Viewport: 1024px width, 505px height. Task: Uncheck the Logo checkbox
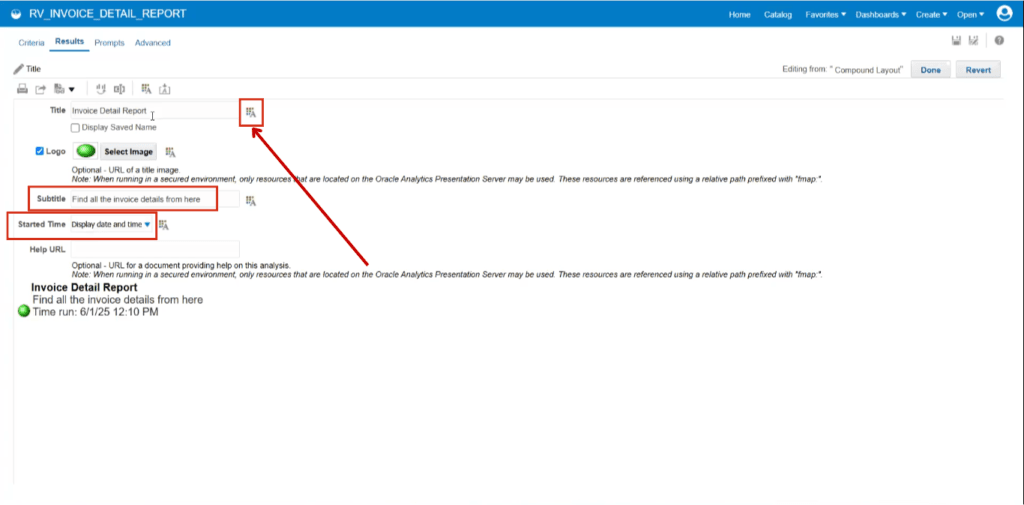click(x=39, y=151)
